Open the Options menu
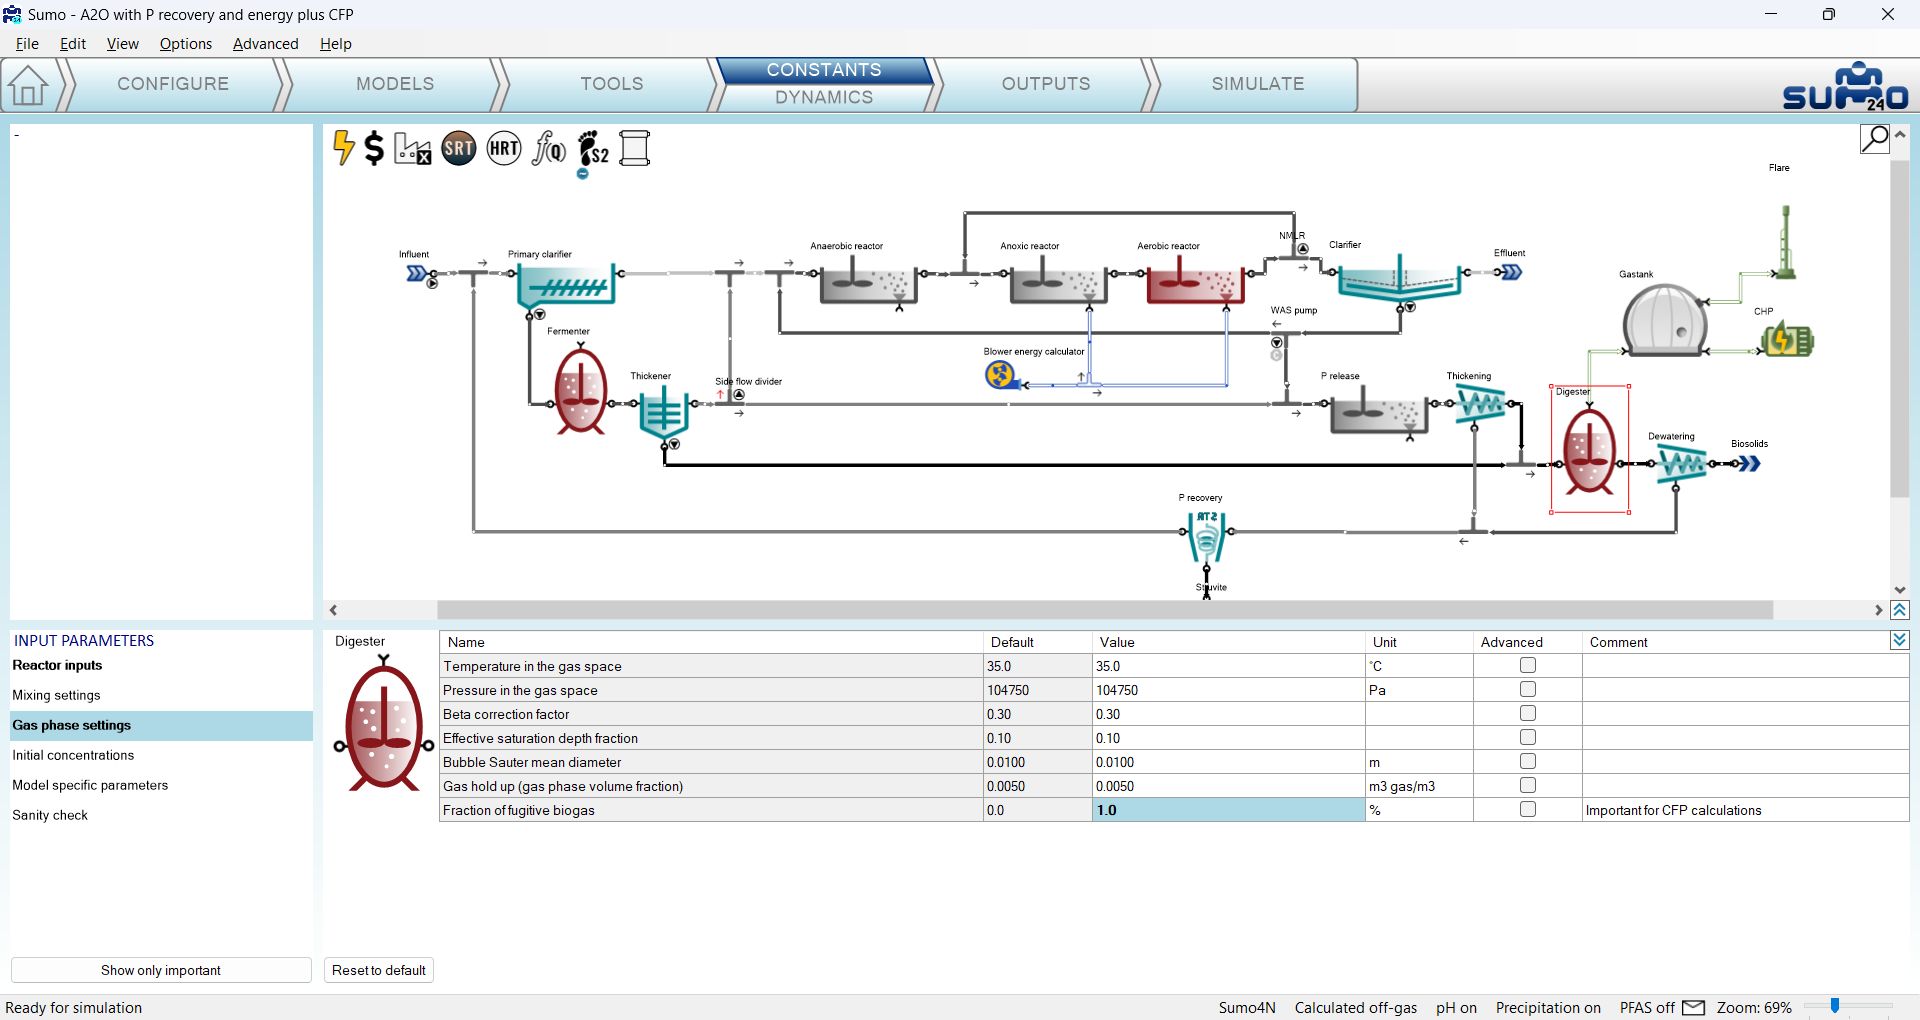This screenshot has height=1020, width=1920. tap(186, 44)
